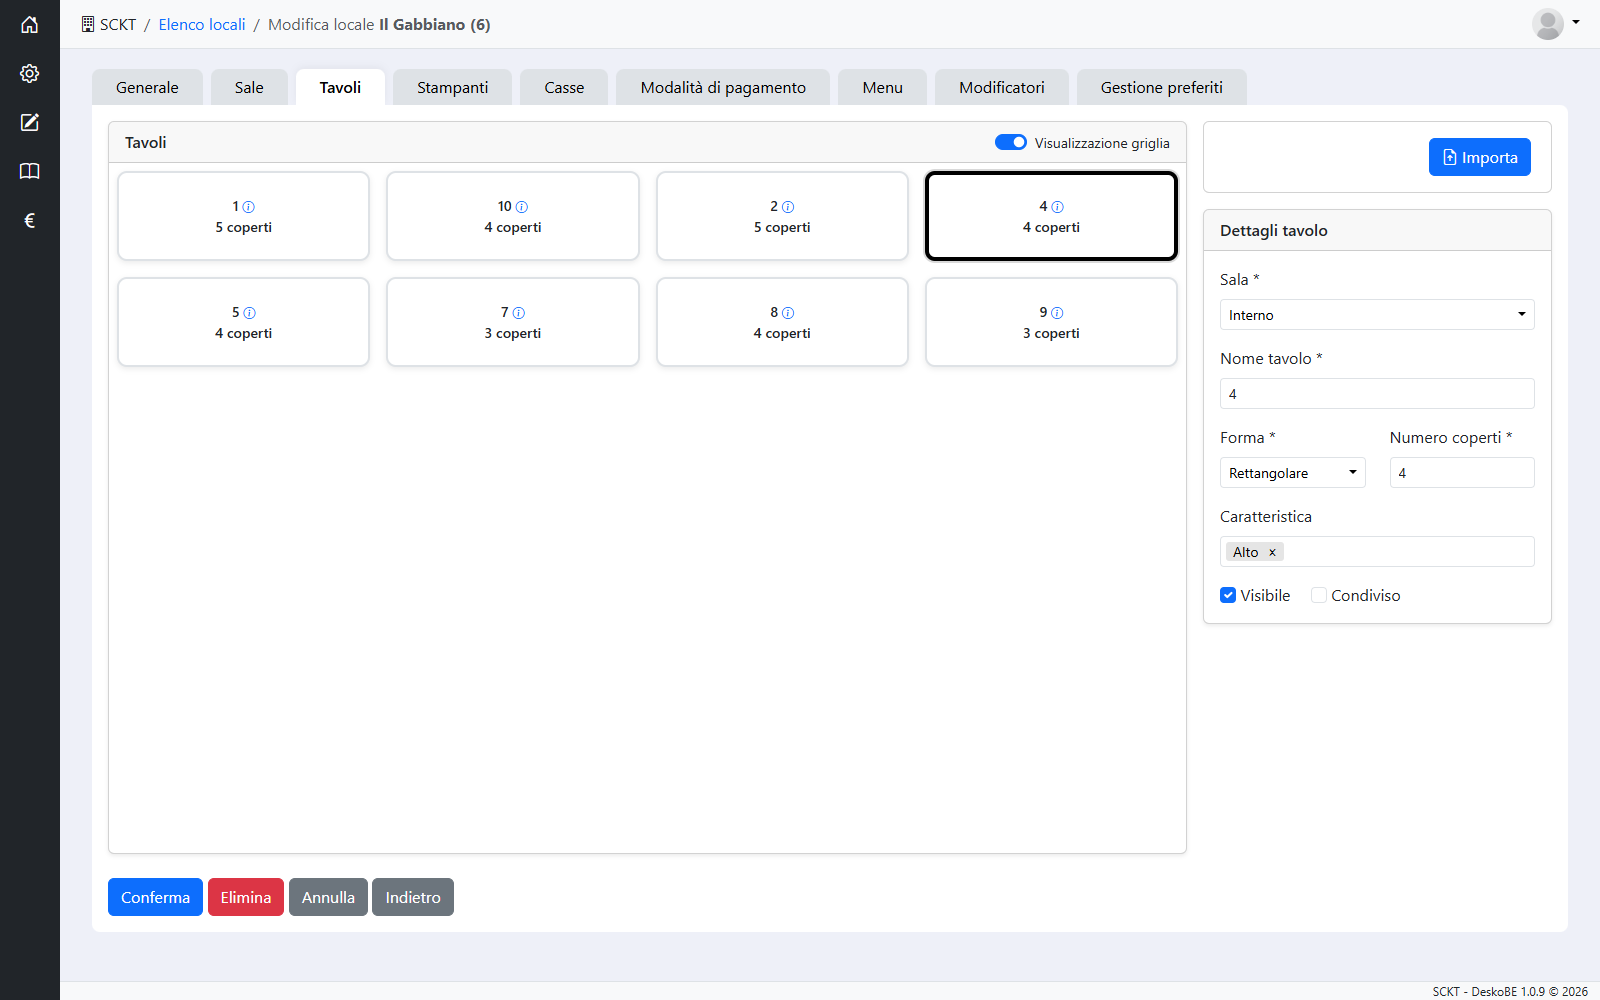Click the red Elimina button
The width and height of the screenshot is (1600, 1000).
(x=246, y=897)
